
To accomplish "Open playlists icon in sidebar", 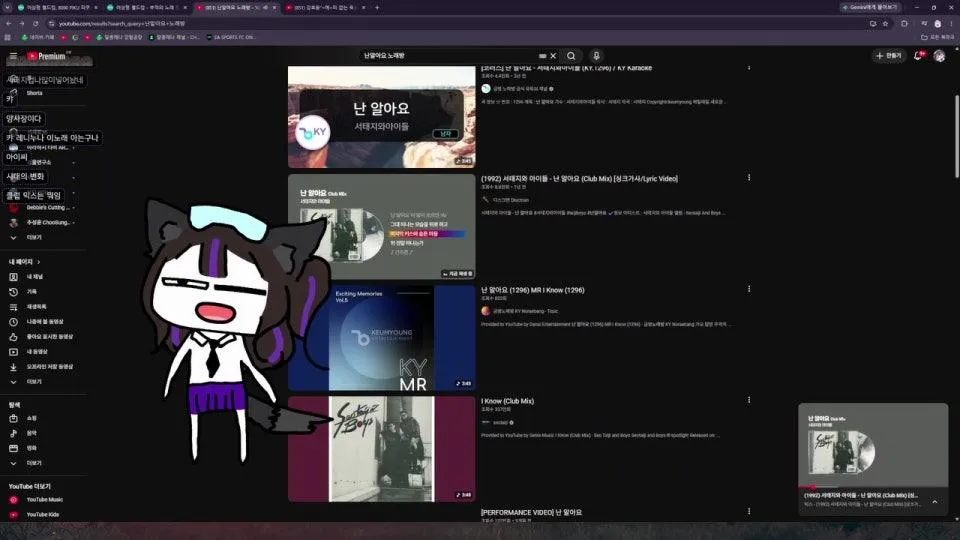I will tap(13, 307).
